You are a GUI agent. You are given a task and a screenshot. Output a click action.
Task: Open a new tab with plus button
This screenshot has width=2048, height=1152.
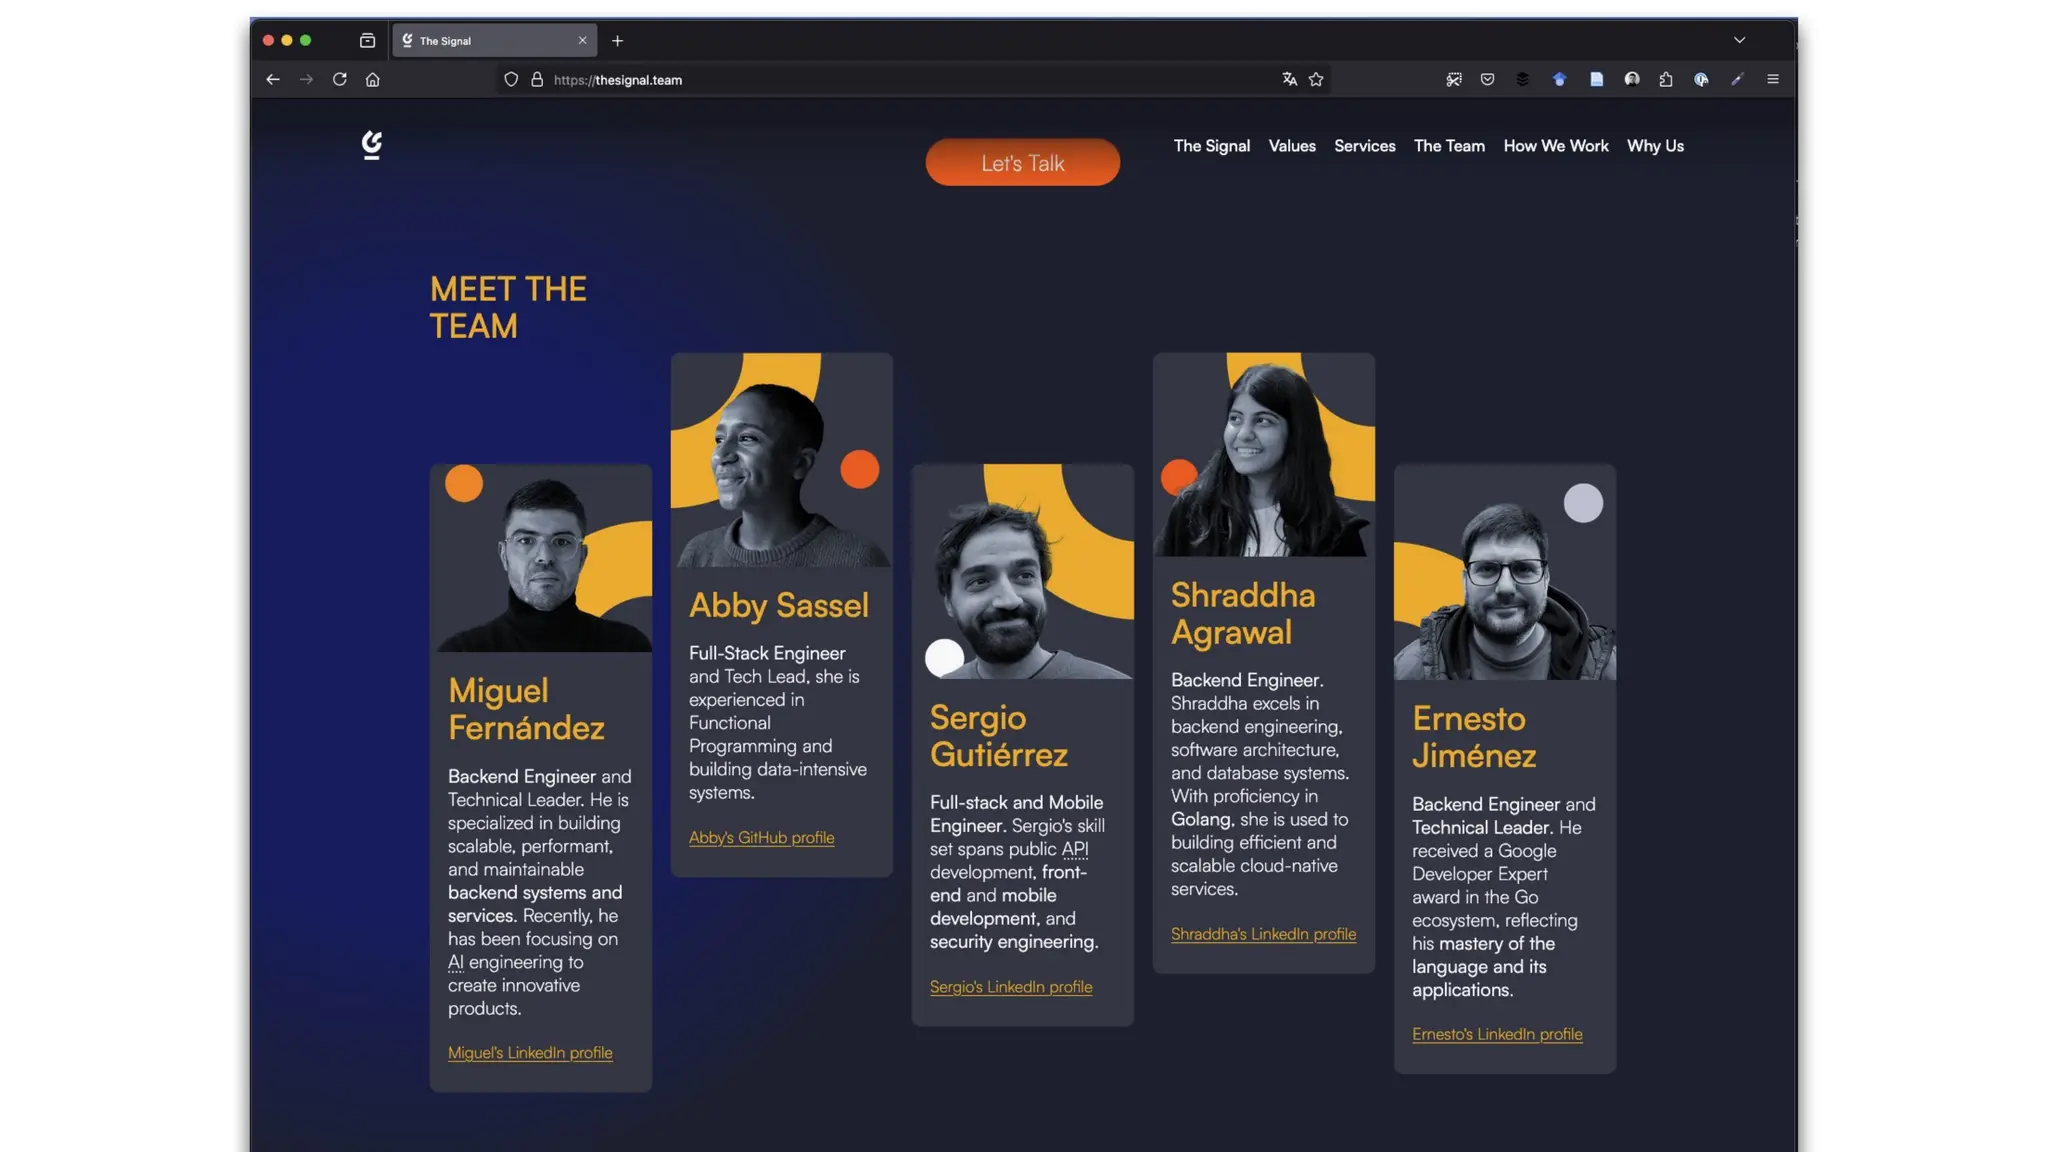[x=617, y=40]
